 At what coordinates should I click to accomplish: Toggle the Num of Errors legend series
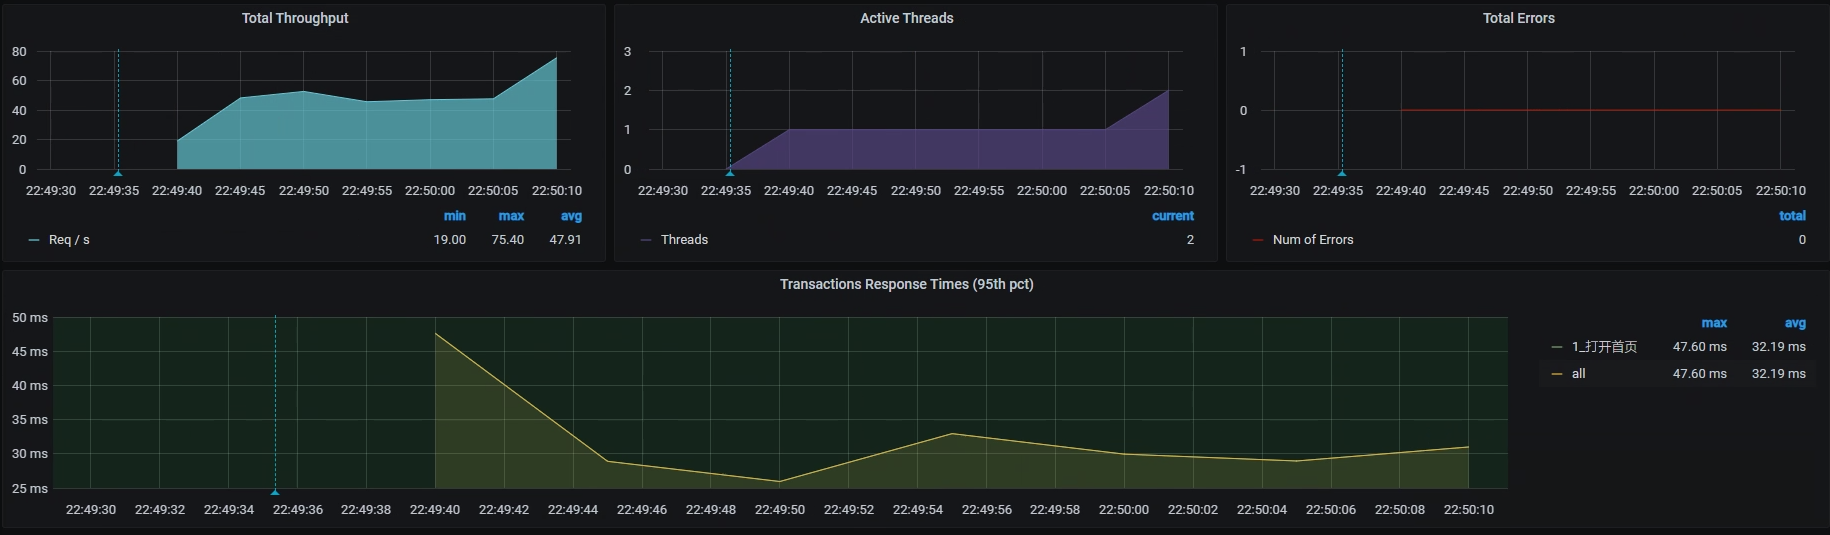pyautogui.click(x=1312, y=240)
